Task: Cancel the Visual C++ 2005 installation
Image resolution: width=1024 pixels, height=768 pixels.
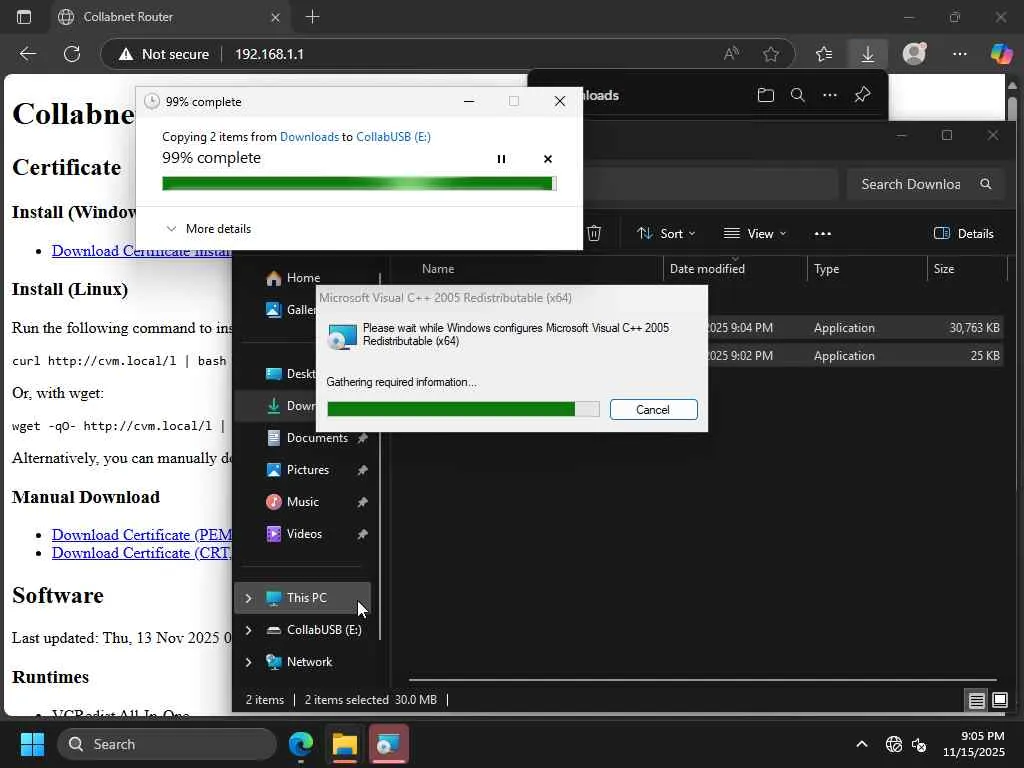Action: pos(653,409)
